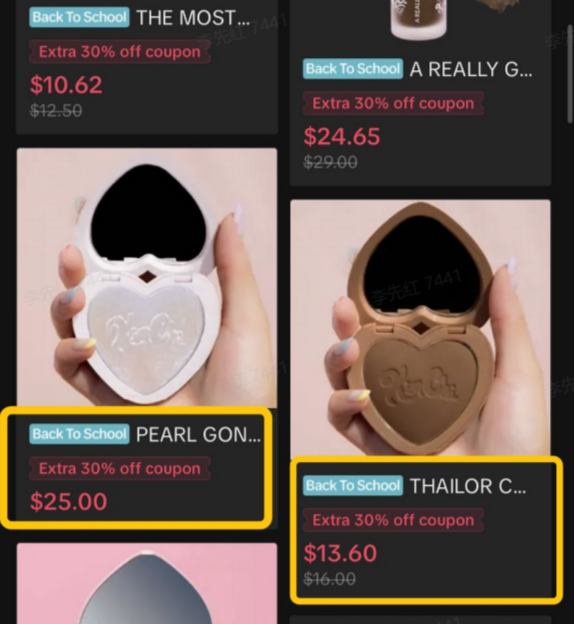Open the grey teardrop sponge product image

click(x=147, y=583)
